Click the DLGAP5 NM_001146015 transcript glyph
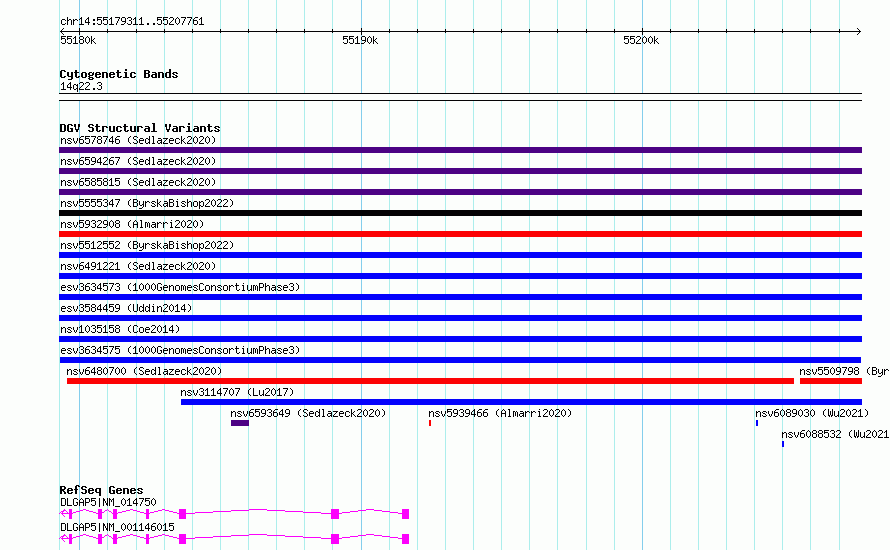 tap(234, 539)
